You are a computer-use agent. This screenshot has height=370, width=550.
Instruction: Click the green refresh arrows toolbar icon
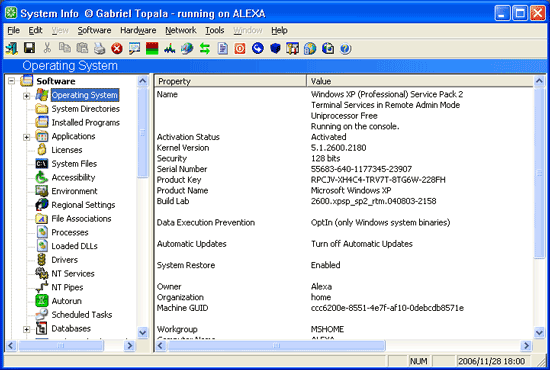click(205, 48)
